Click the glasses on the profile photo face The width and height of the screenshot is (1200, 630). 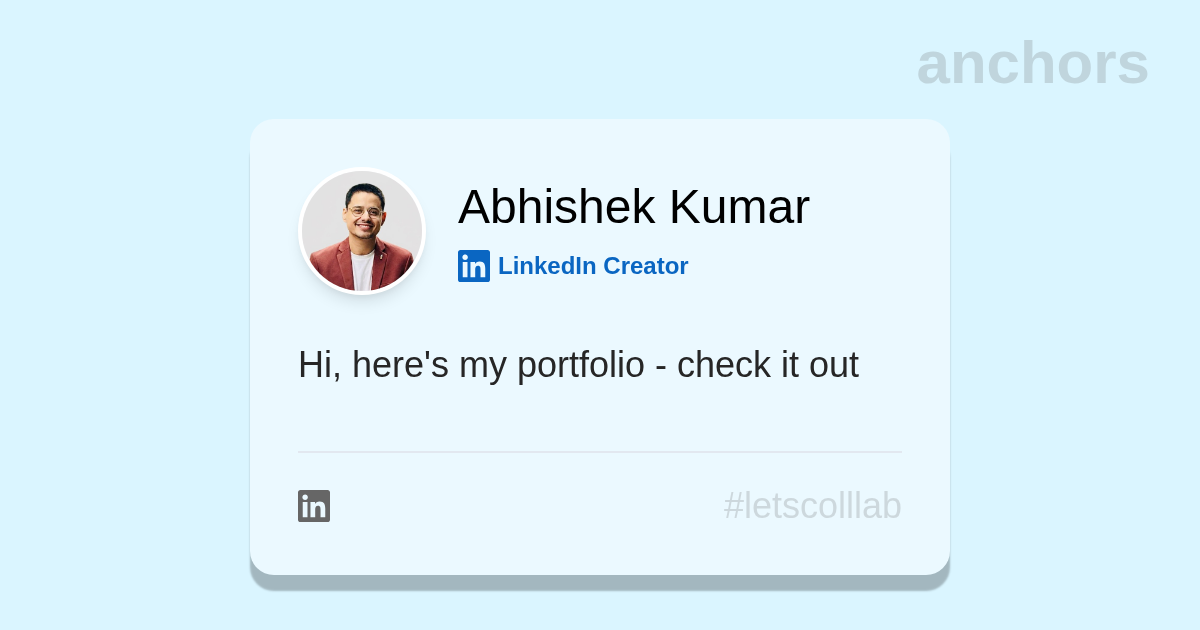(x=364, y=212)
